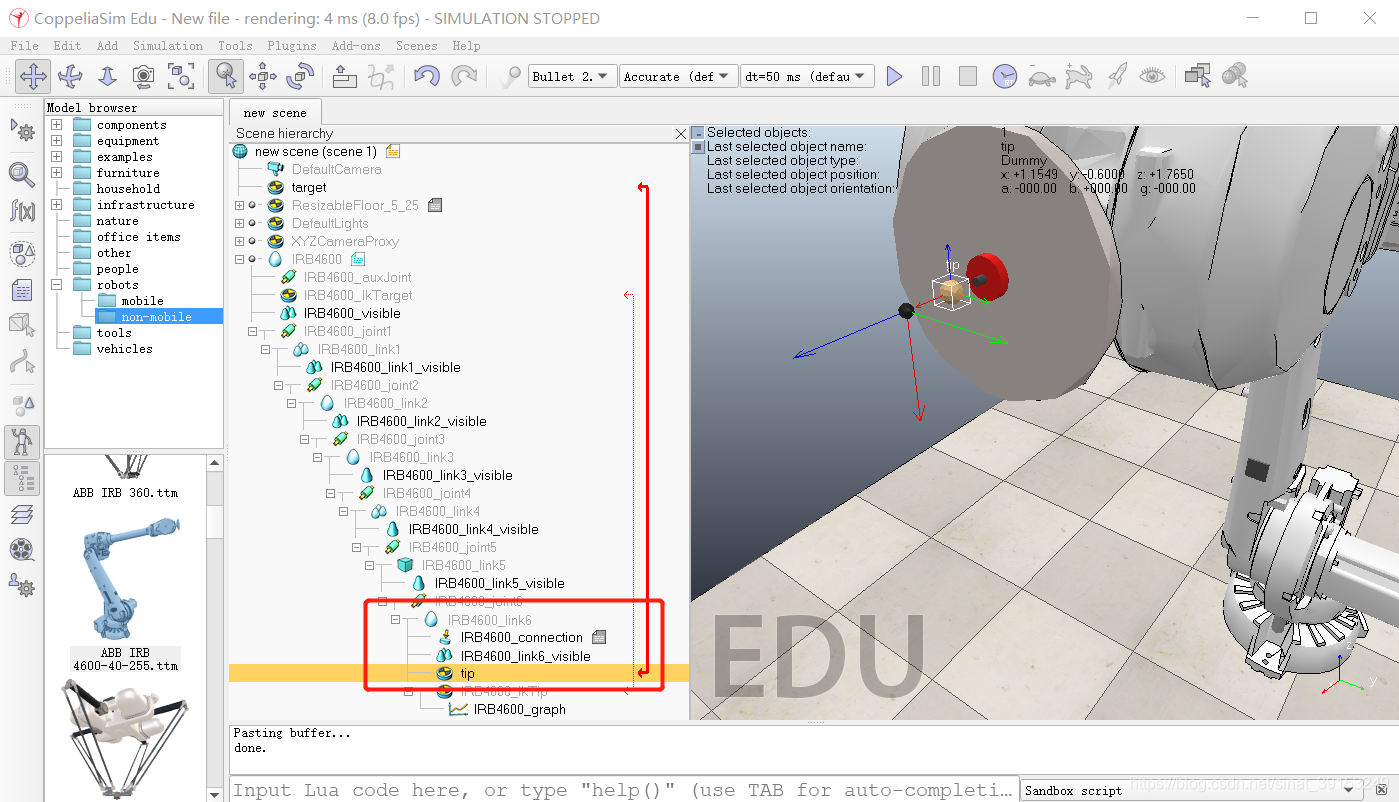Screen dimensions: 1399x802
Task: Open calculation module f(x) icon
Action: pos(22,210)
